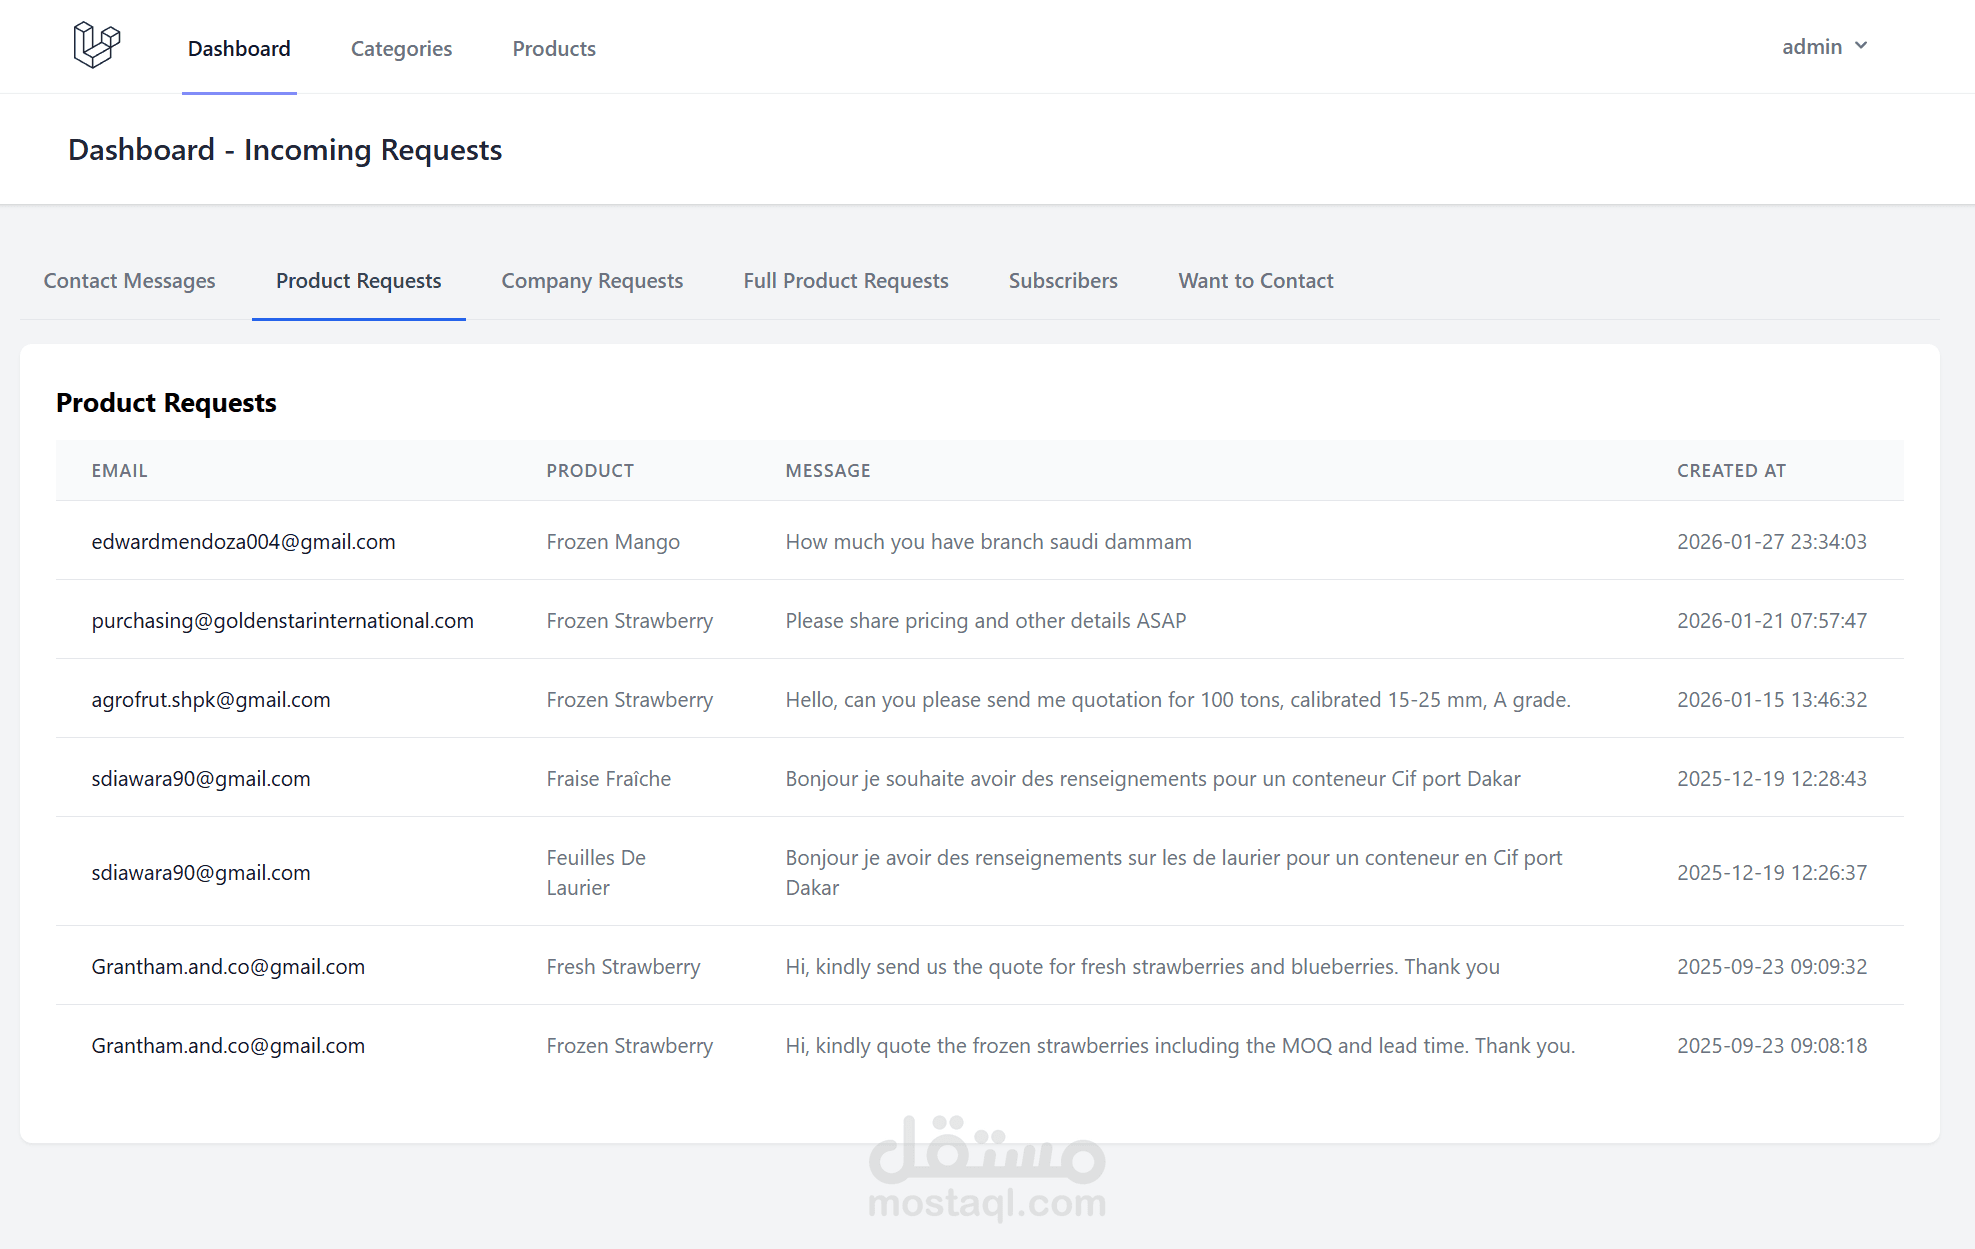Open the Categories nav link
Viewport: 1975px width, 1249px height.
401,48
